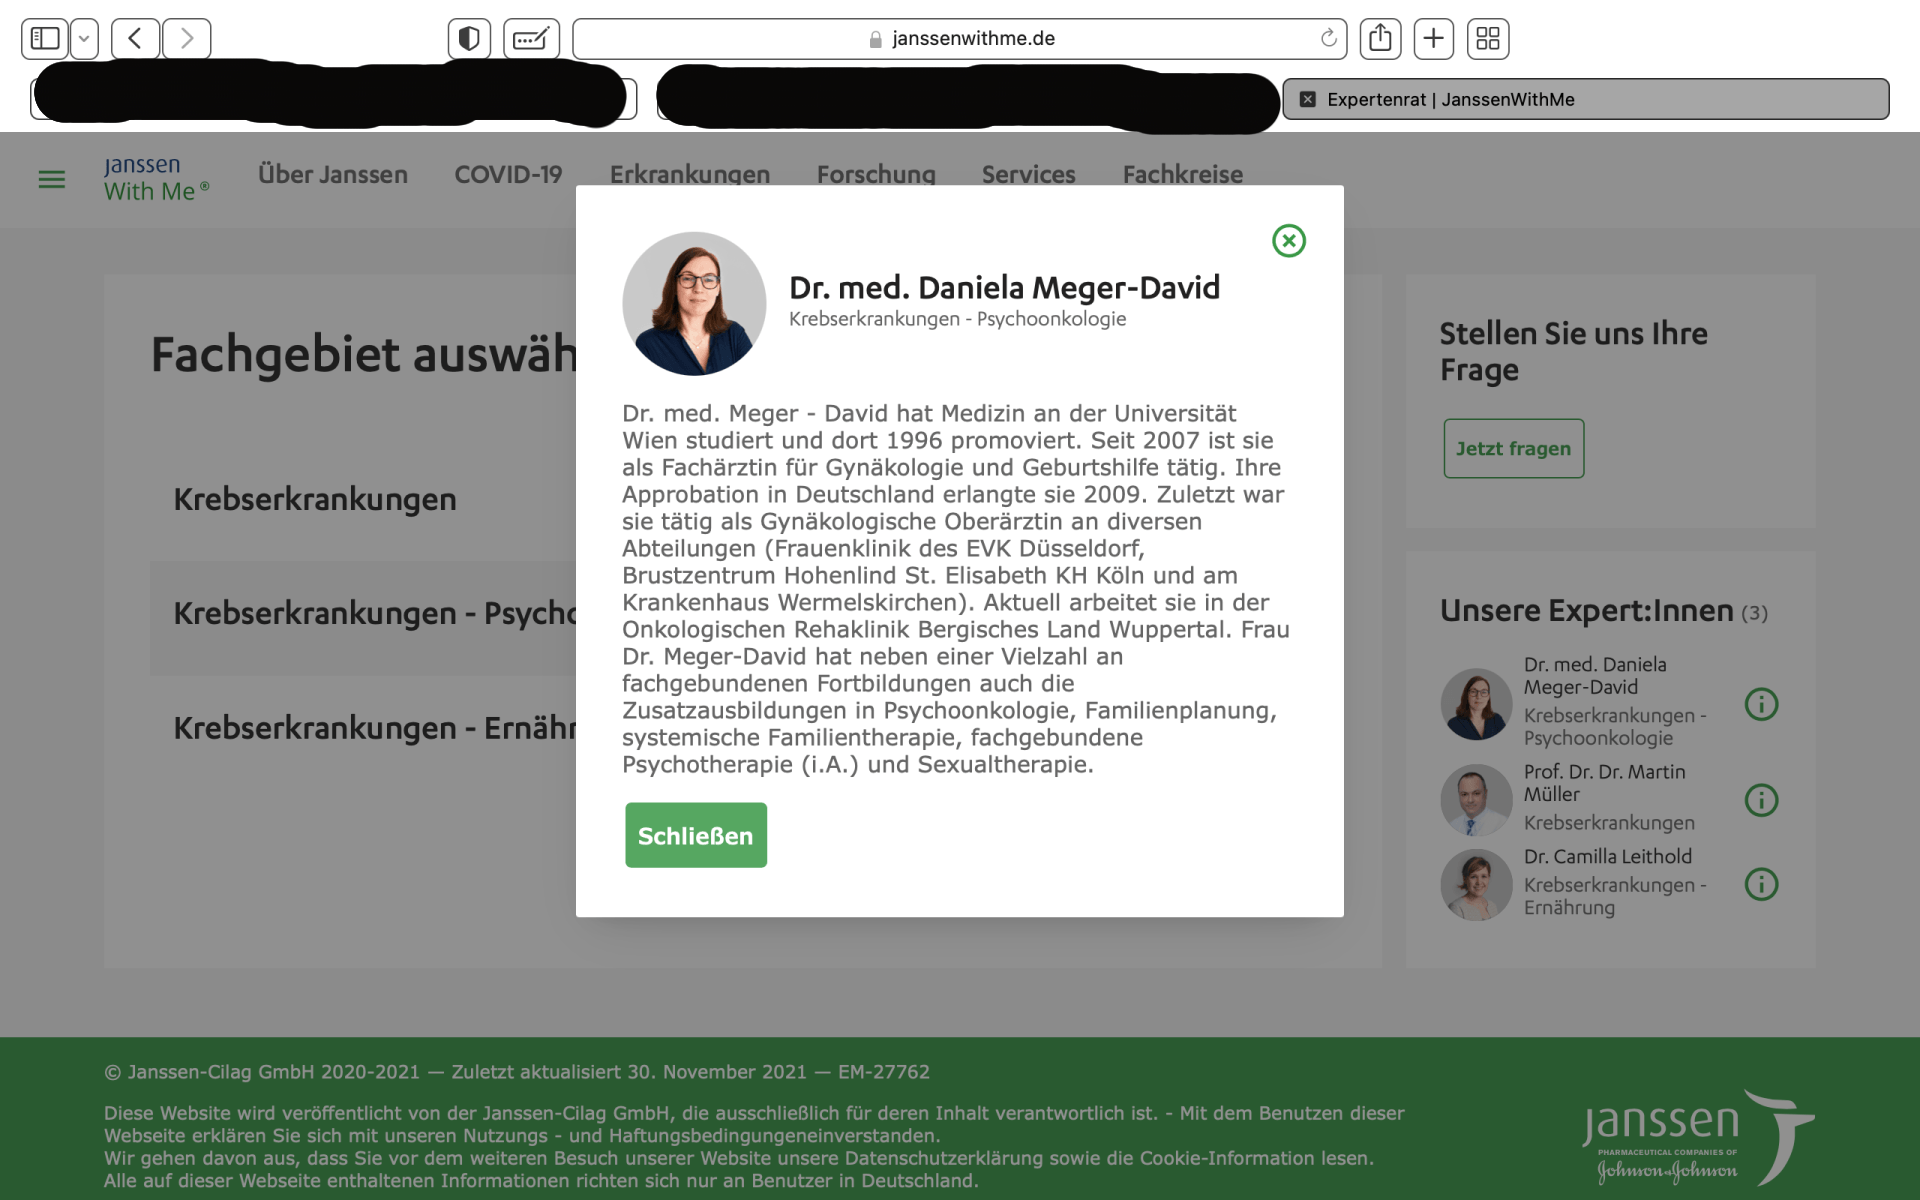Click the Janssen Johnson & Johnson footer logo
Screen dimensions: 1920x1200
pyautogui.click(x=1698, y=1138)
